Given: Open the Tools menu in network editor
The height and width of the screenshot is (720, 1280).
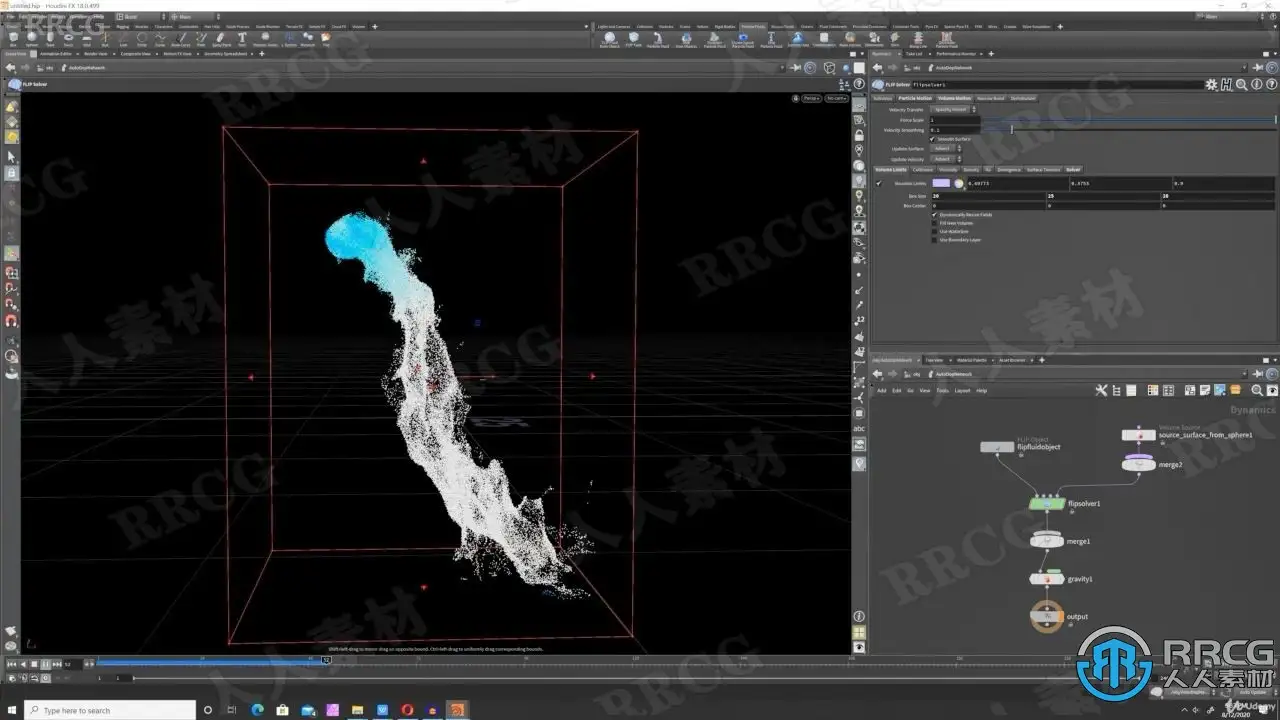Looking at the screenshot, I should click(942, 390).
